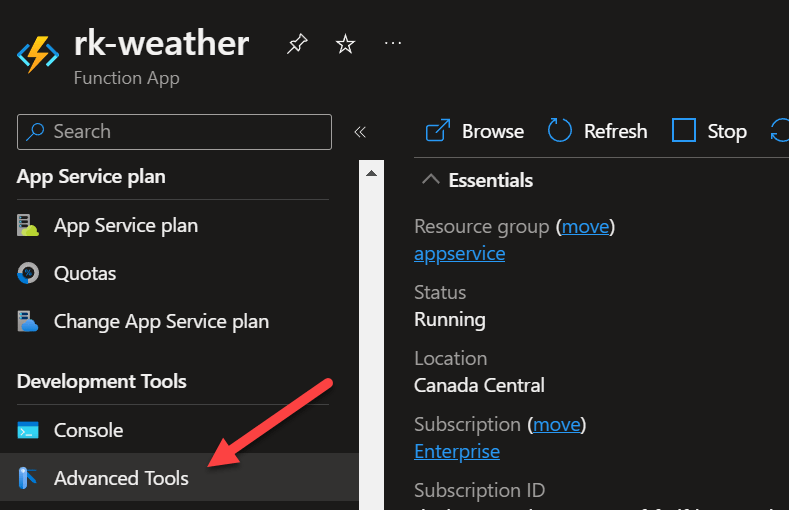
Task: Open the more options ellipsis menu
Action: 393,43
